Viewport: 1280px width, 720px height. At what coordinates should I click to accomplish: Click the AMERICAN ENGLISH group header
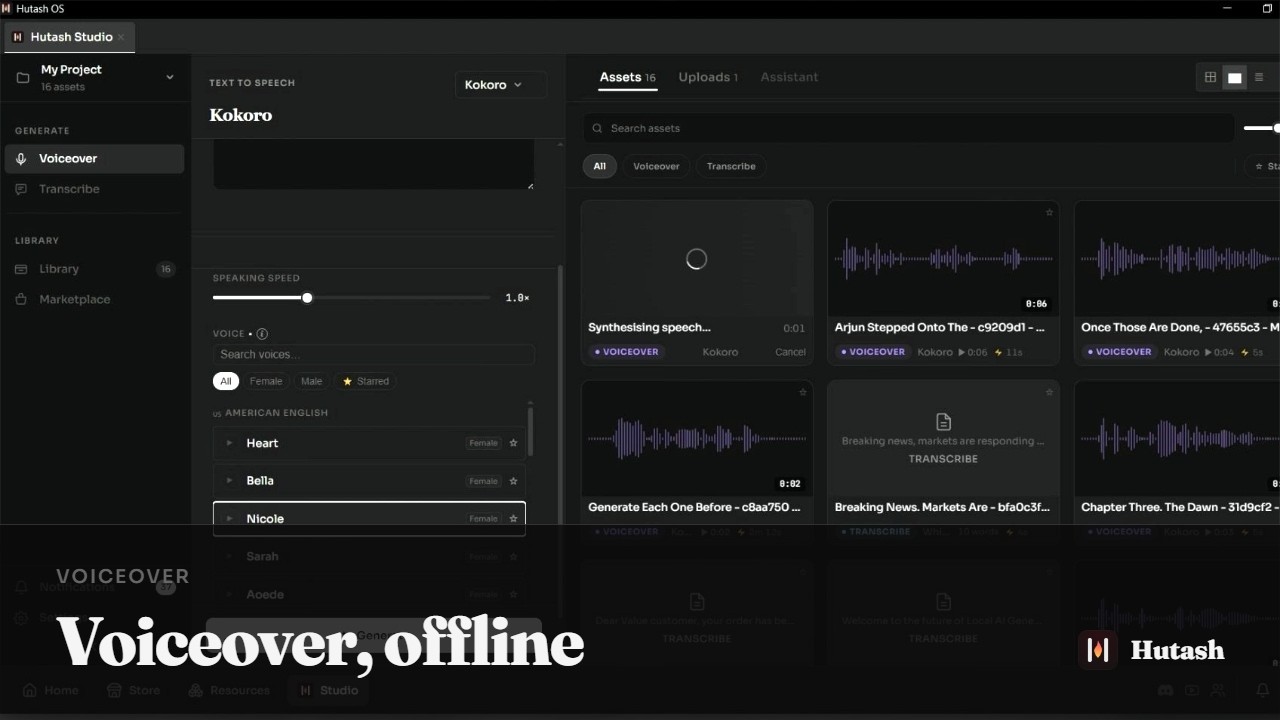276,413
